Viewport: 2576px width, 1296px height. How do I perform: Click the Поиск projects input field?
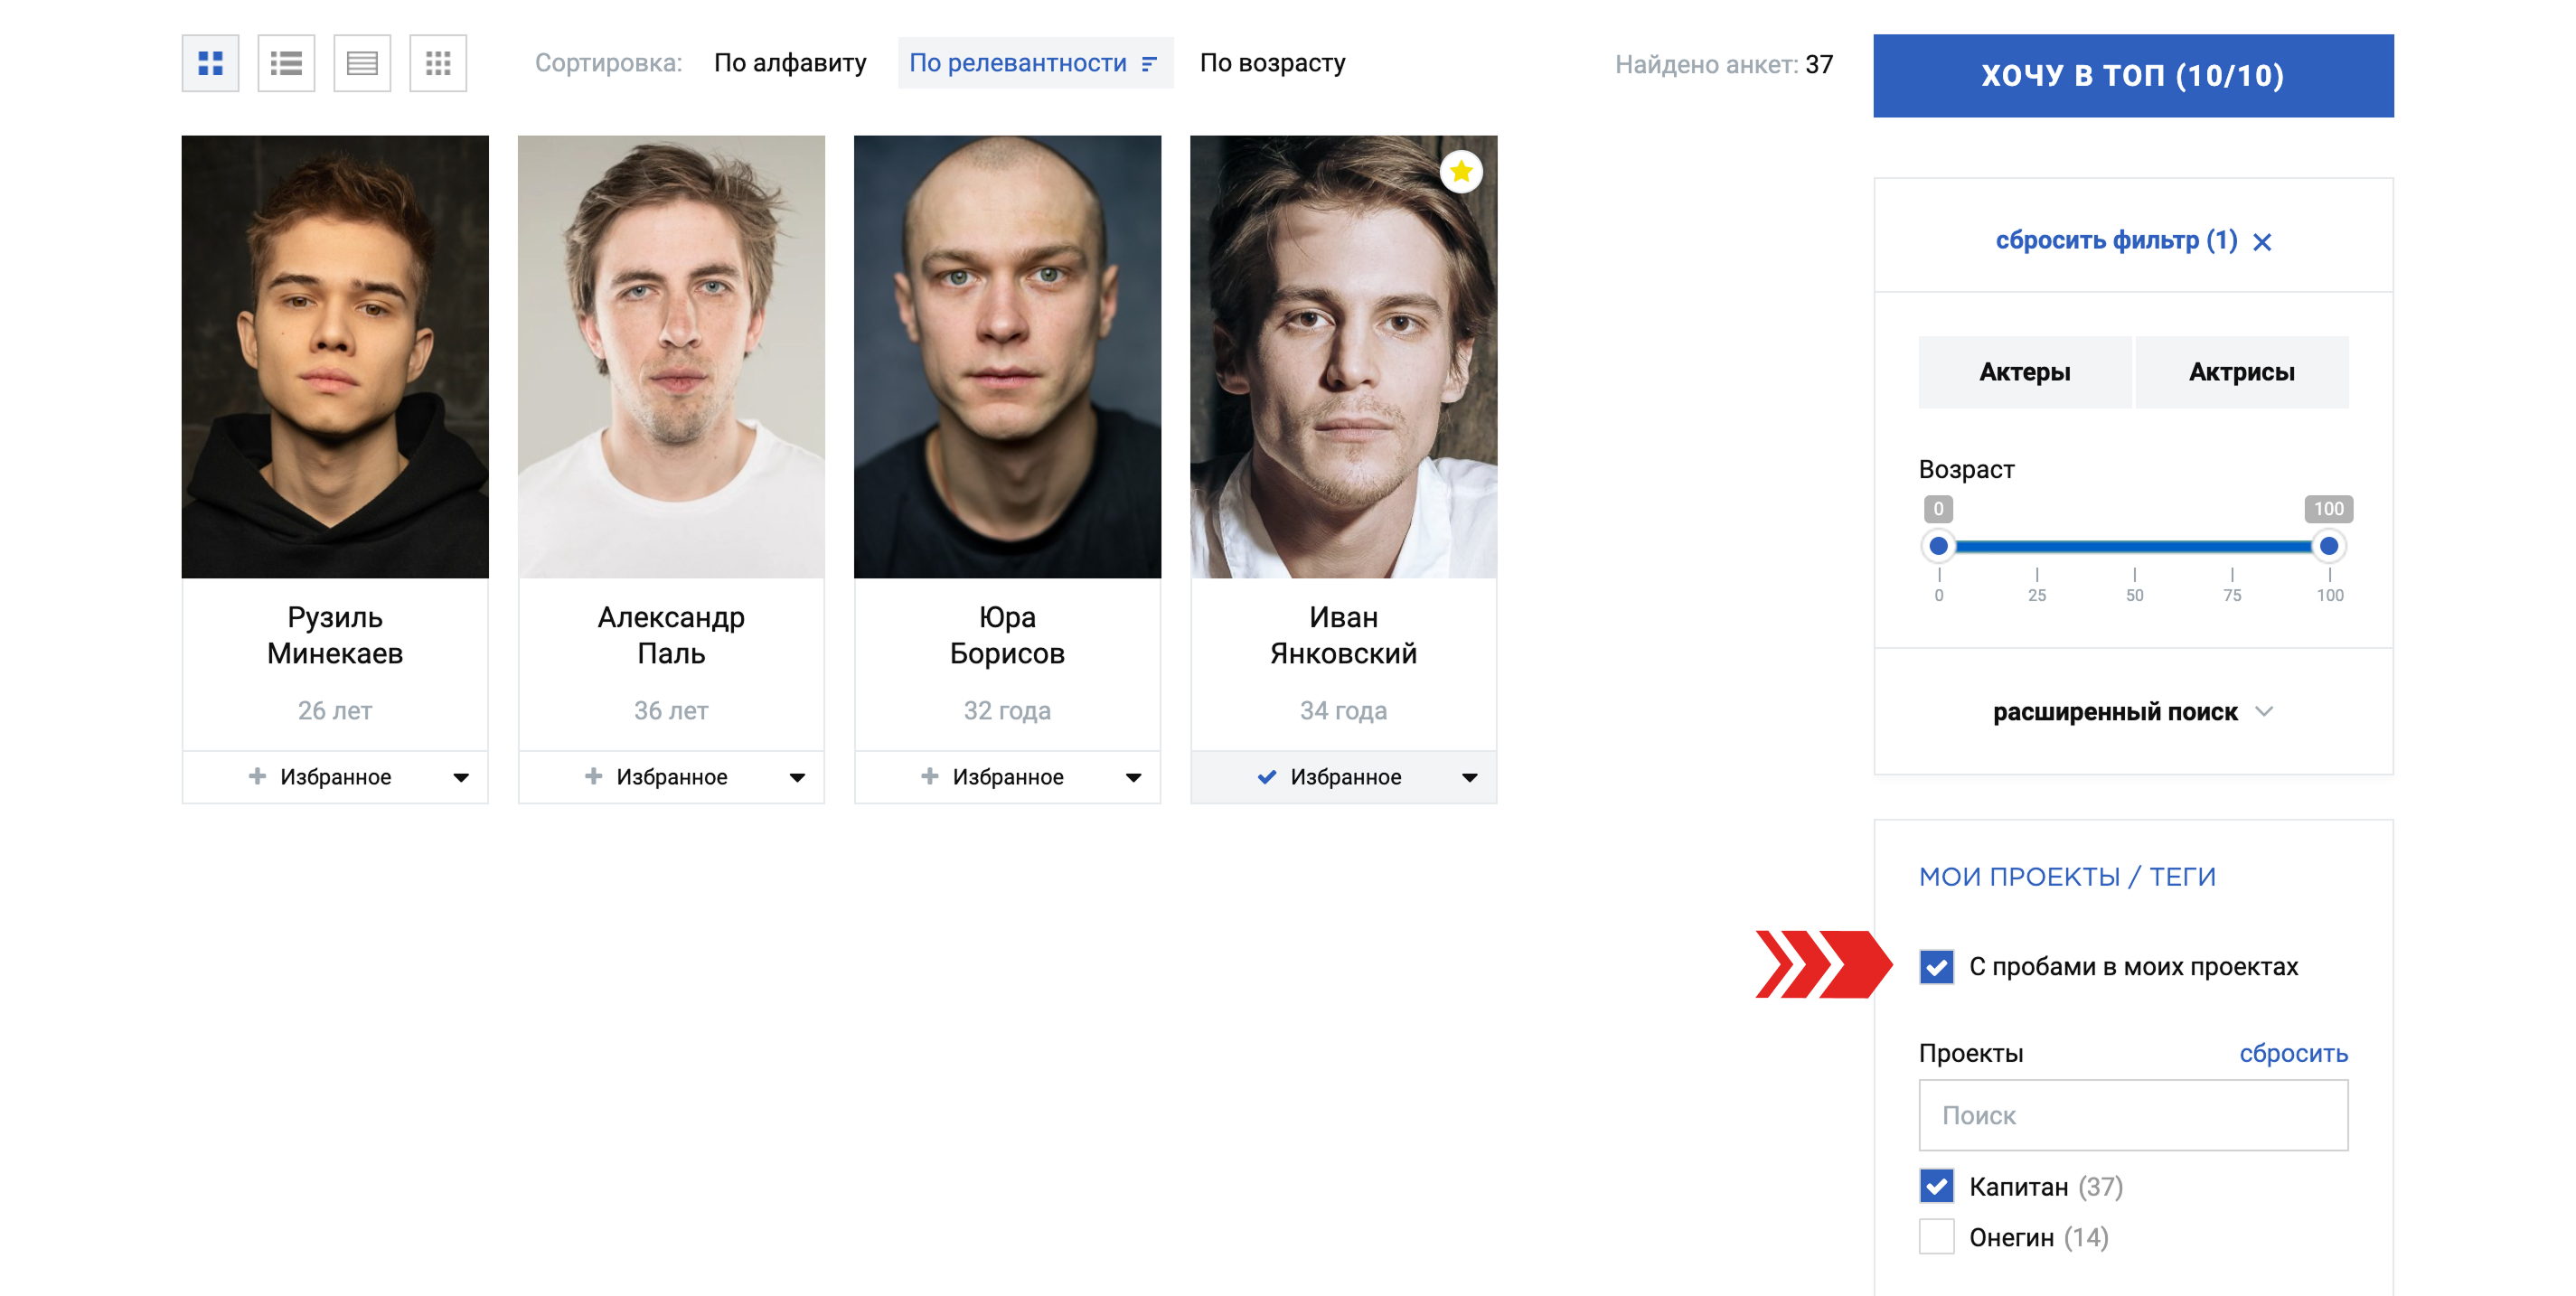[2133, 1115]
